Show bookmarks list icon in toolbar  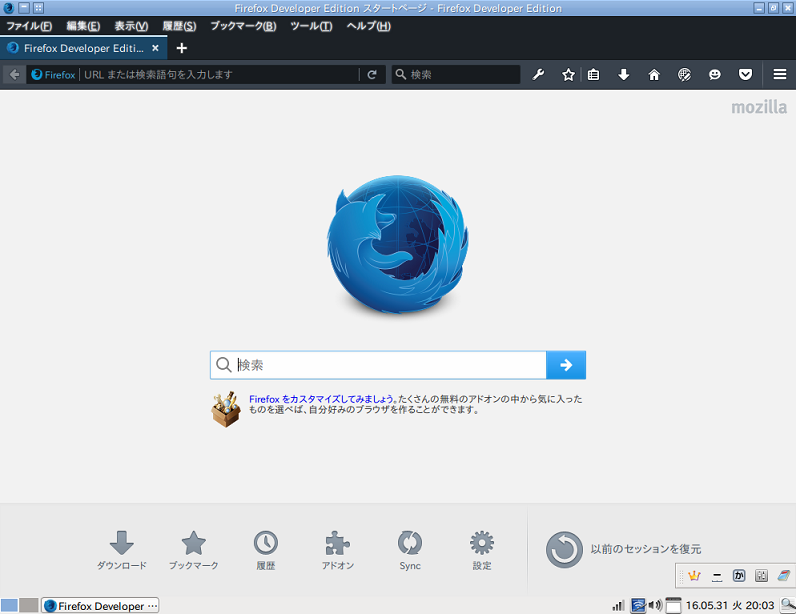pos(593,75)
